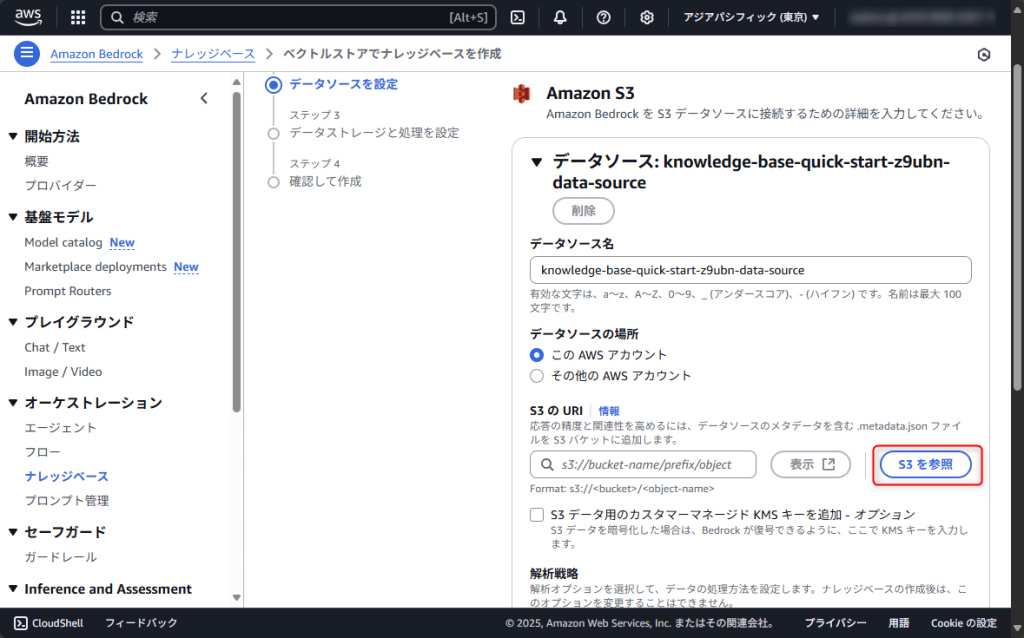Screen dimensions: 1024x638
Task: Click the 解析戦略 heading
Action: point(554,573)
